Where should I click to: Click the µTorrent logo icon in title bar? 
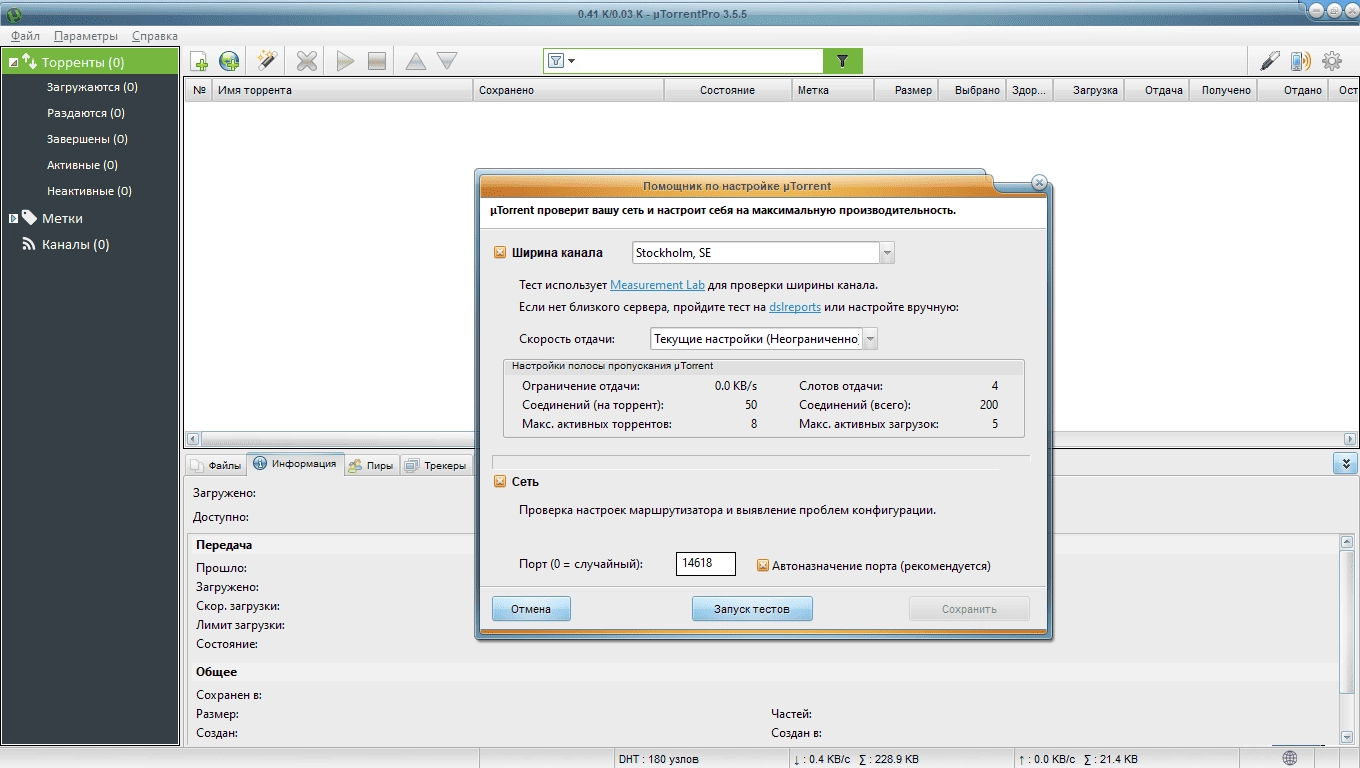[x=13, y=12]
